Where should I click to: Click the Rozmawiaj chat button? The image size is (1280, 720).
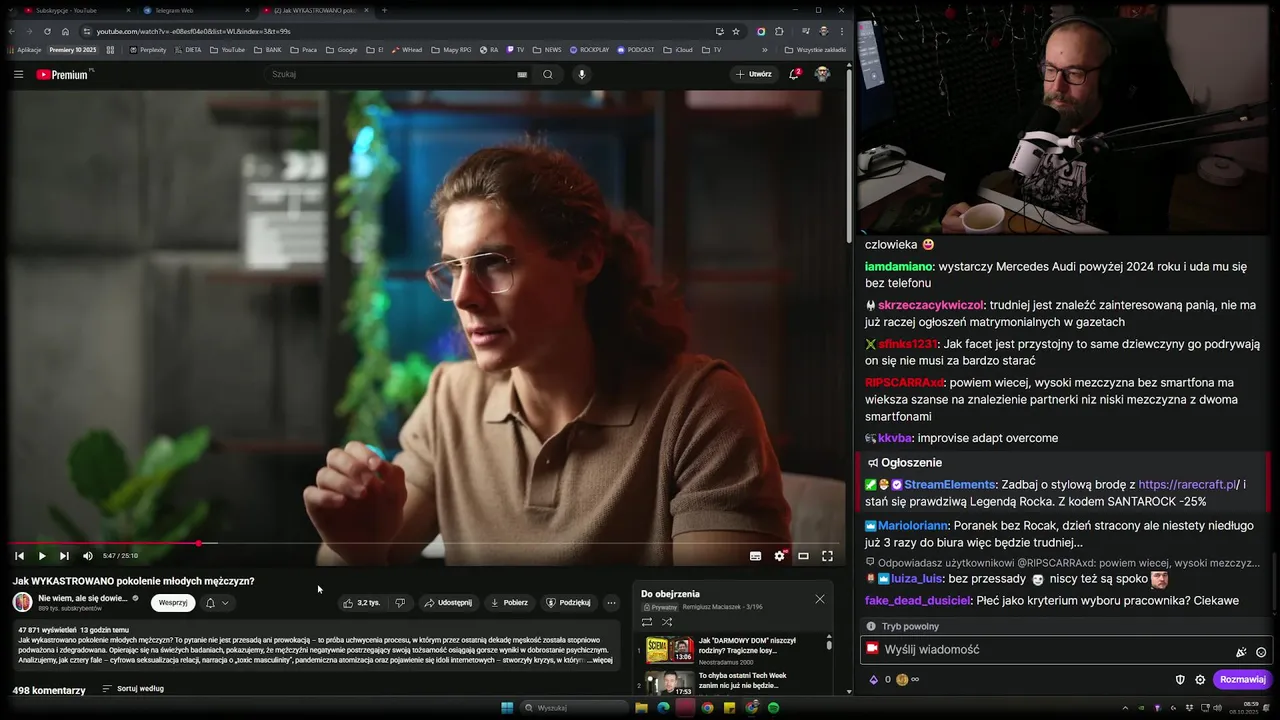[x=1243, y=680]
